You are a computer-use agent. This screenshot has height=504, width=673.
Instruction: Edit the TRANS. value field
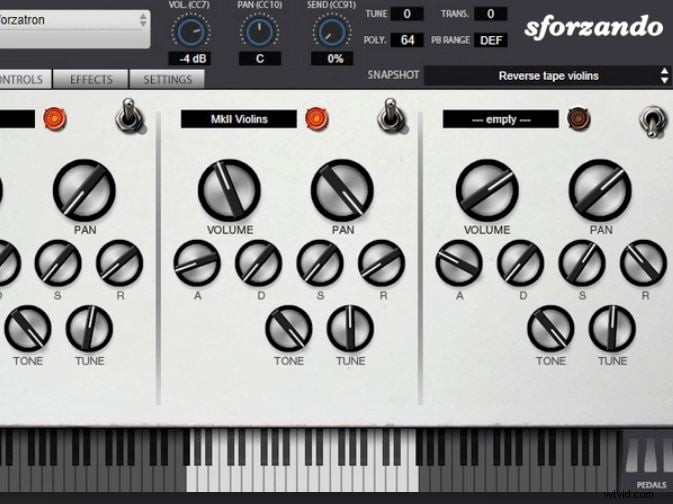491,14
